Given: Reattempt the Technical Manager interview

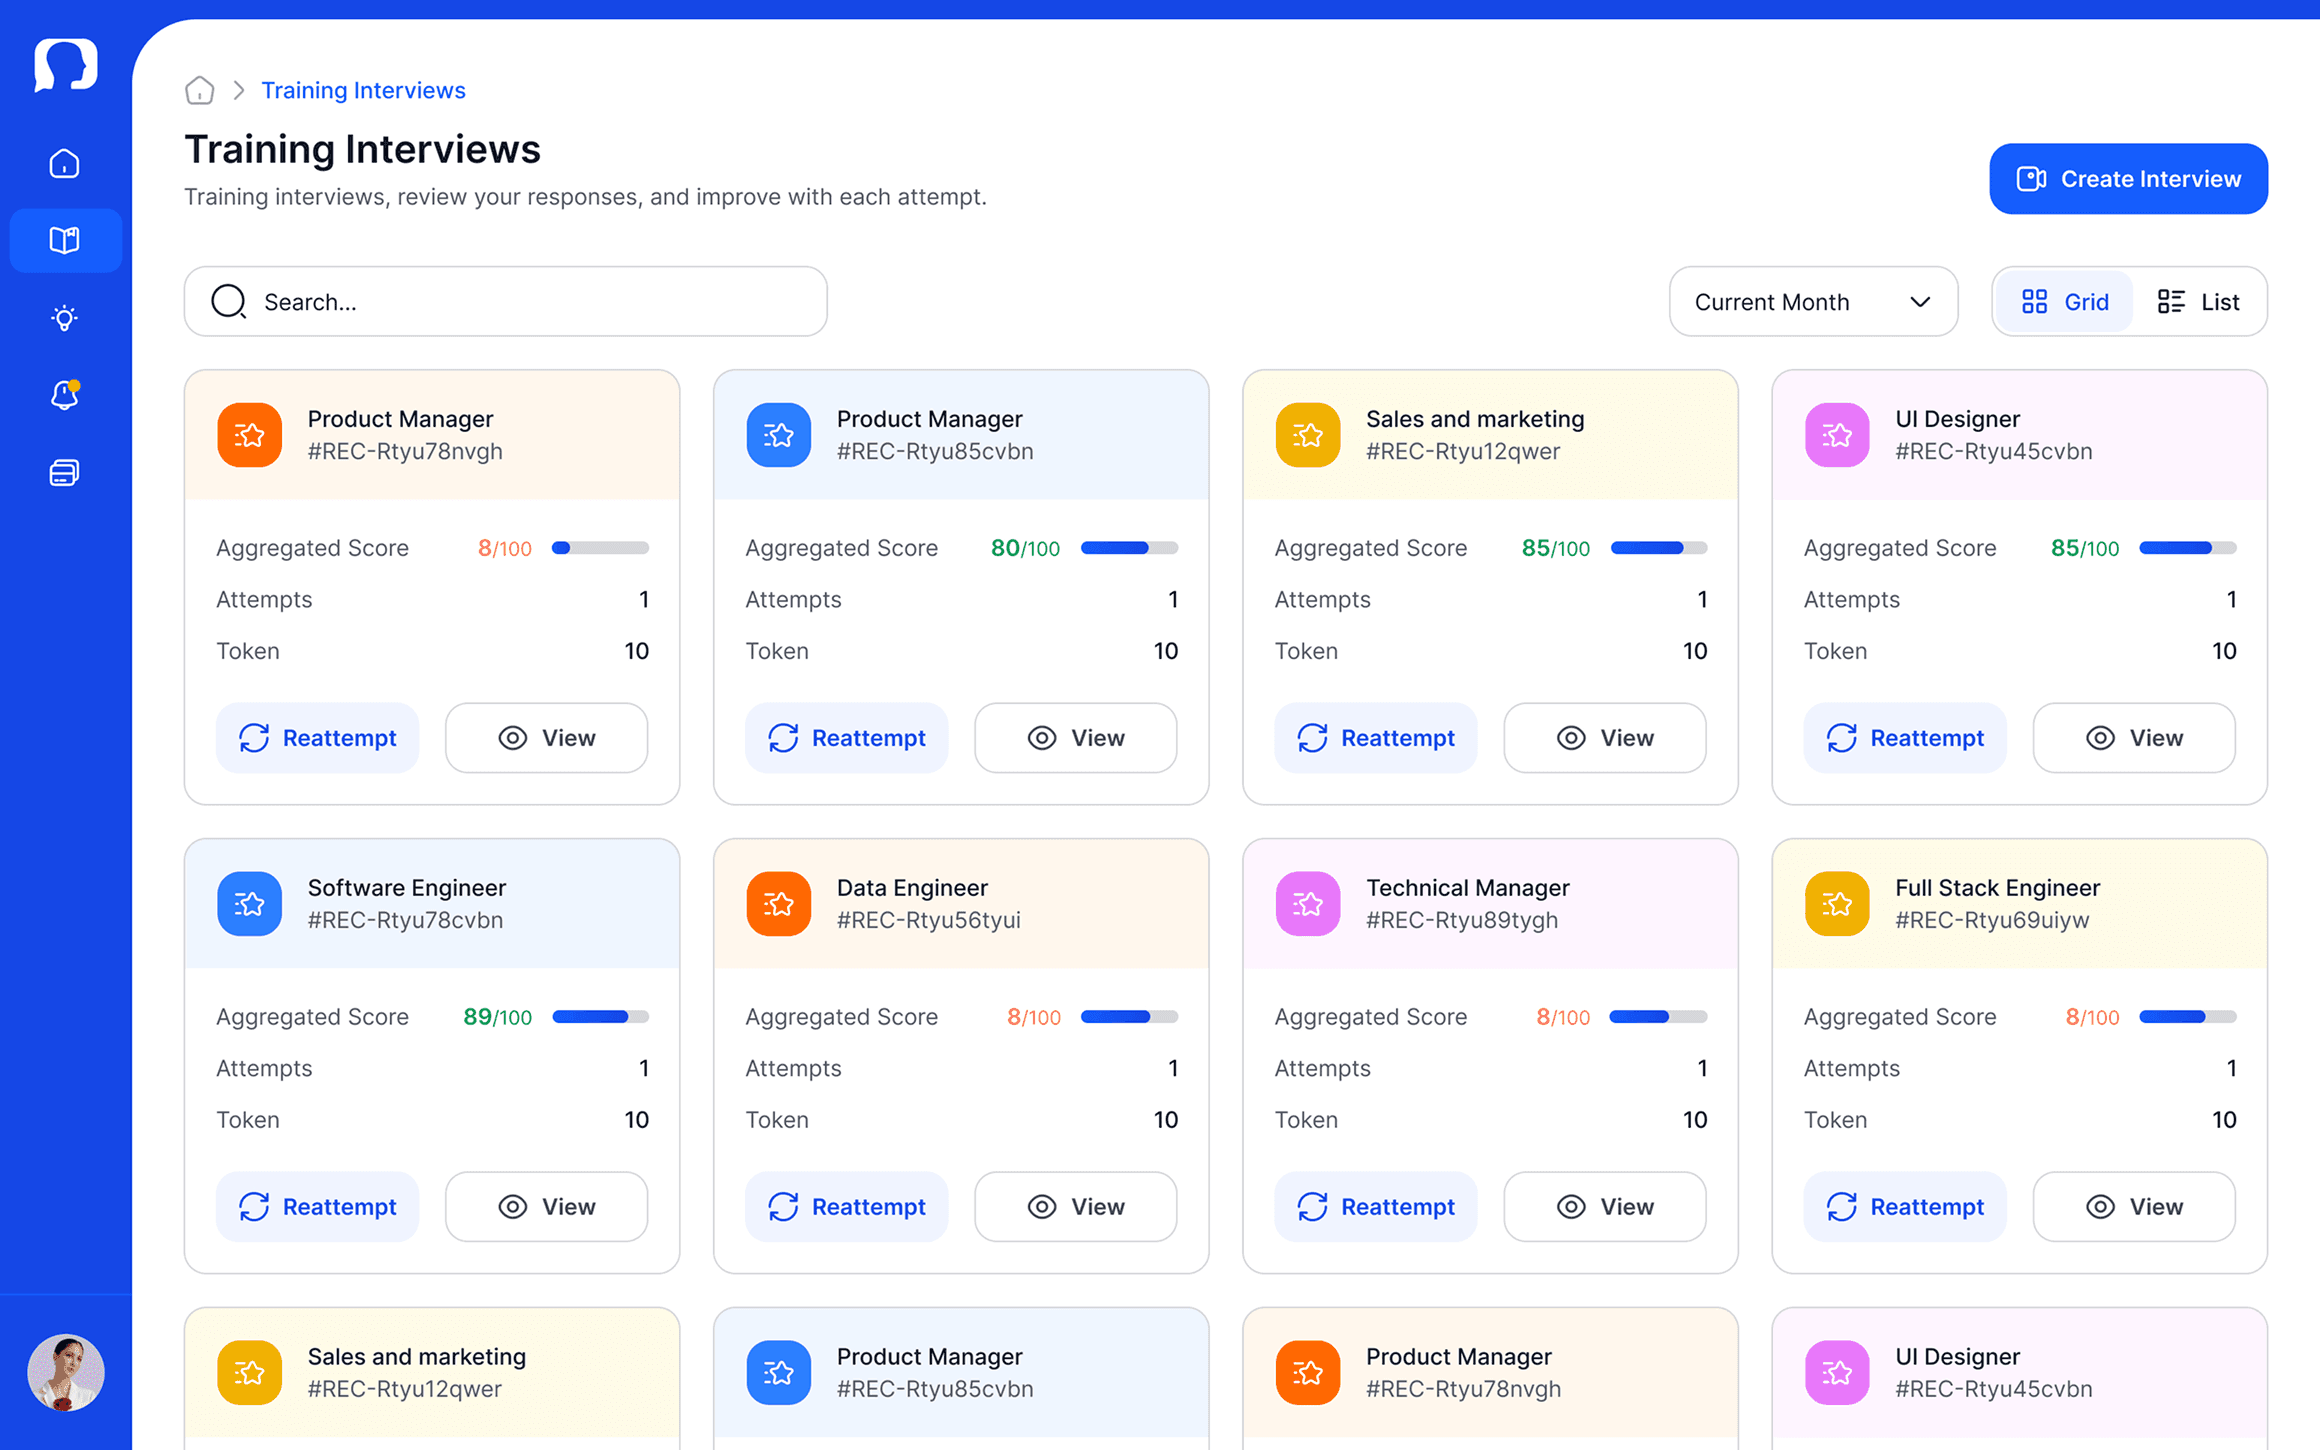Looking at the screenshot, I should pos(1375,1207).
